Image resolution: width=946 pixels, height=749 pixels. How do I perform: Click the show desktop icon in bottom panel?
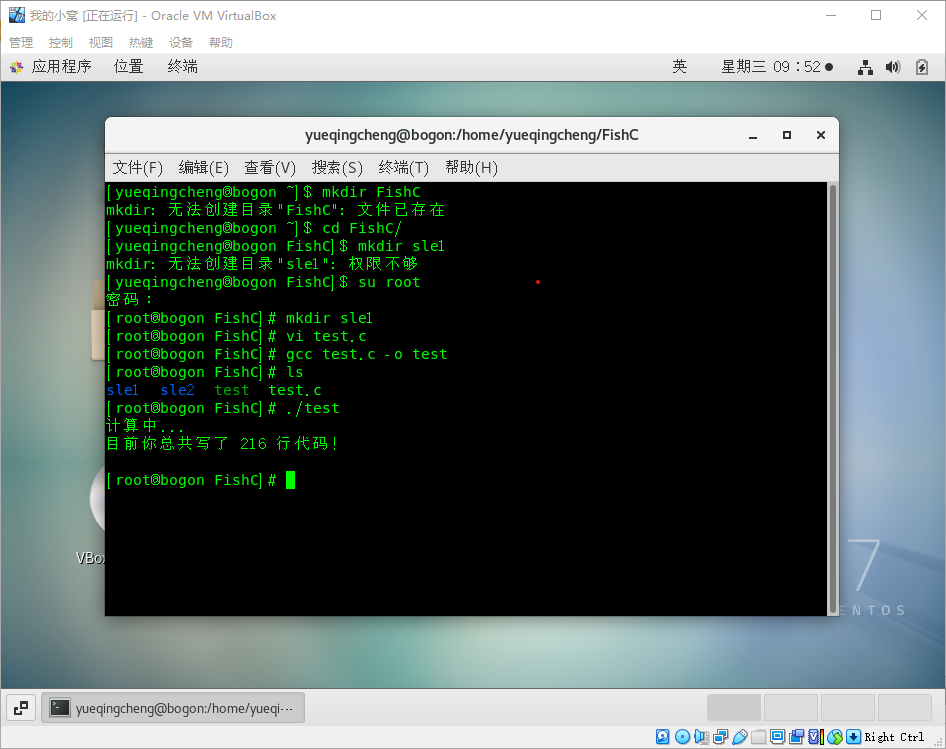click(x=21, y=708)
